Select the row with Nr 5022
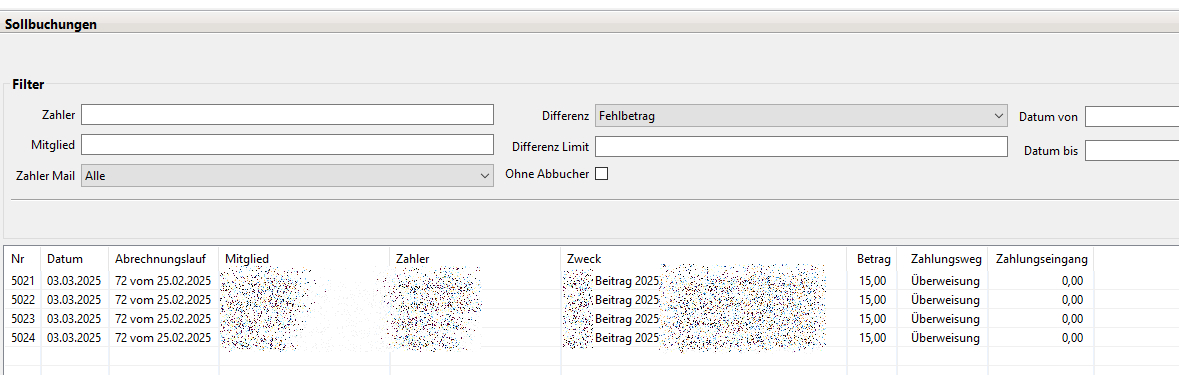The image size is (1179, 375). click(549, 300)
